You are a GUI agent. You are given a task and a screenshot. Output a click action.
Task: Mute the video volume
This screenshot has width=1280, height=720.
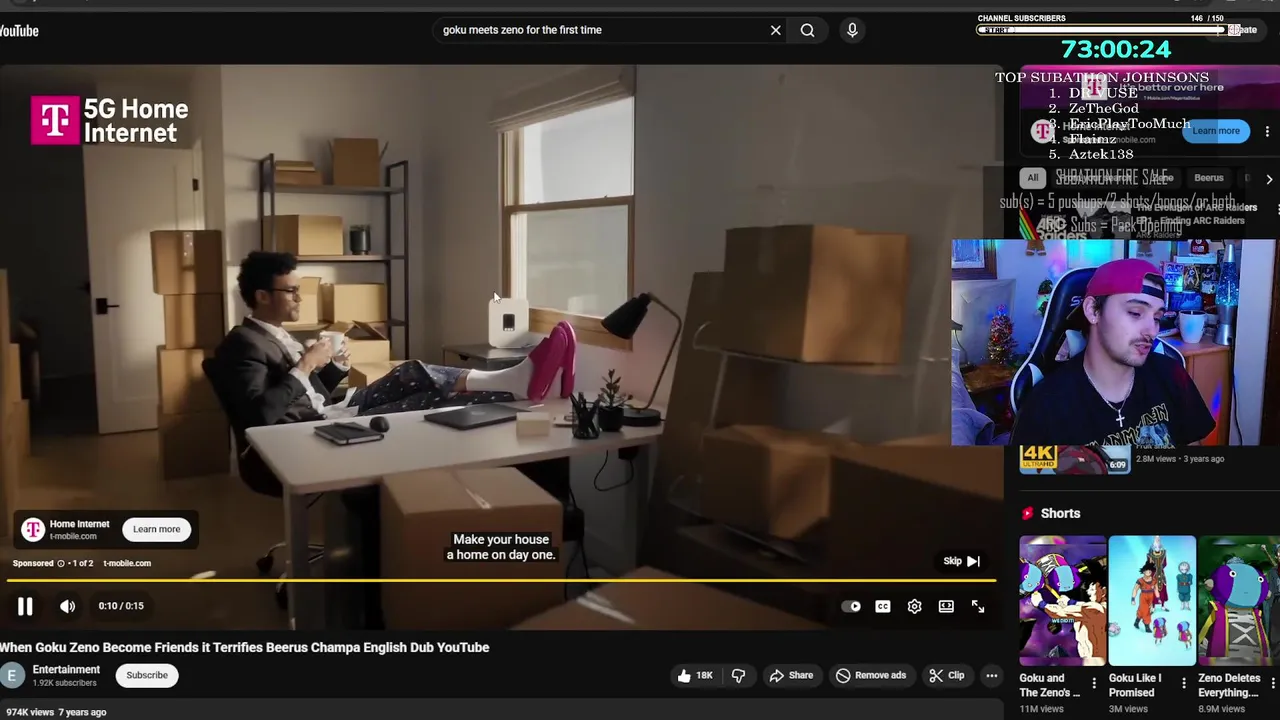tap(67, 606)
